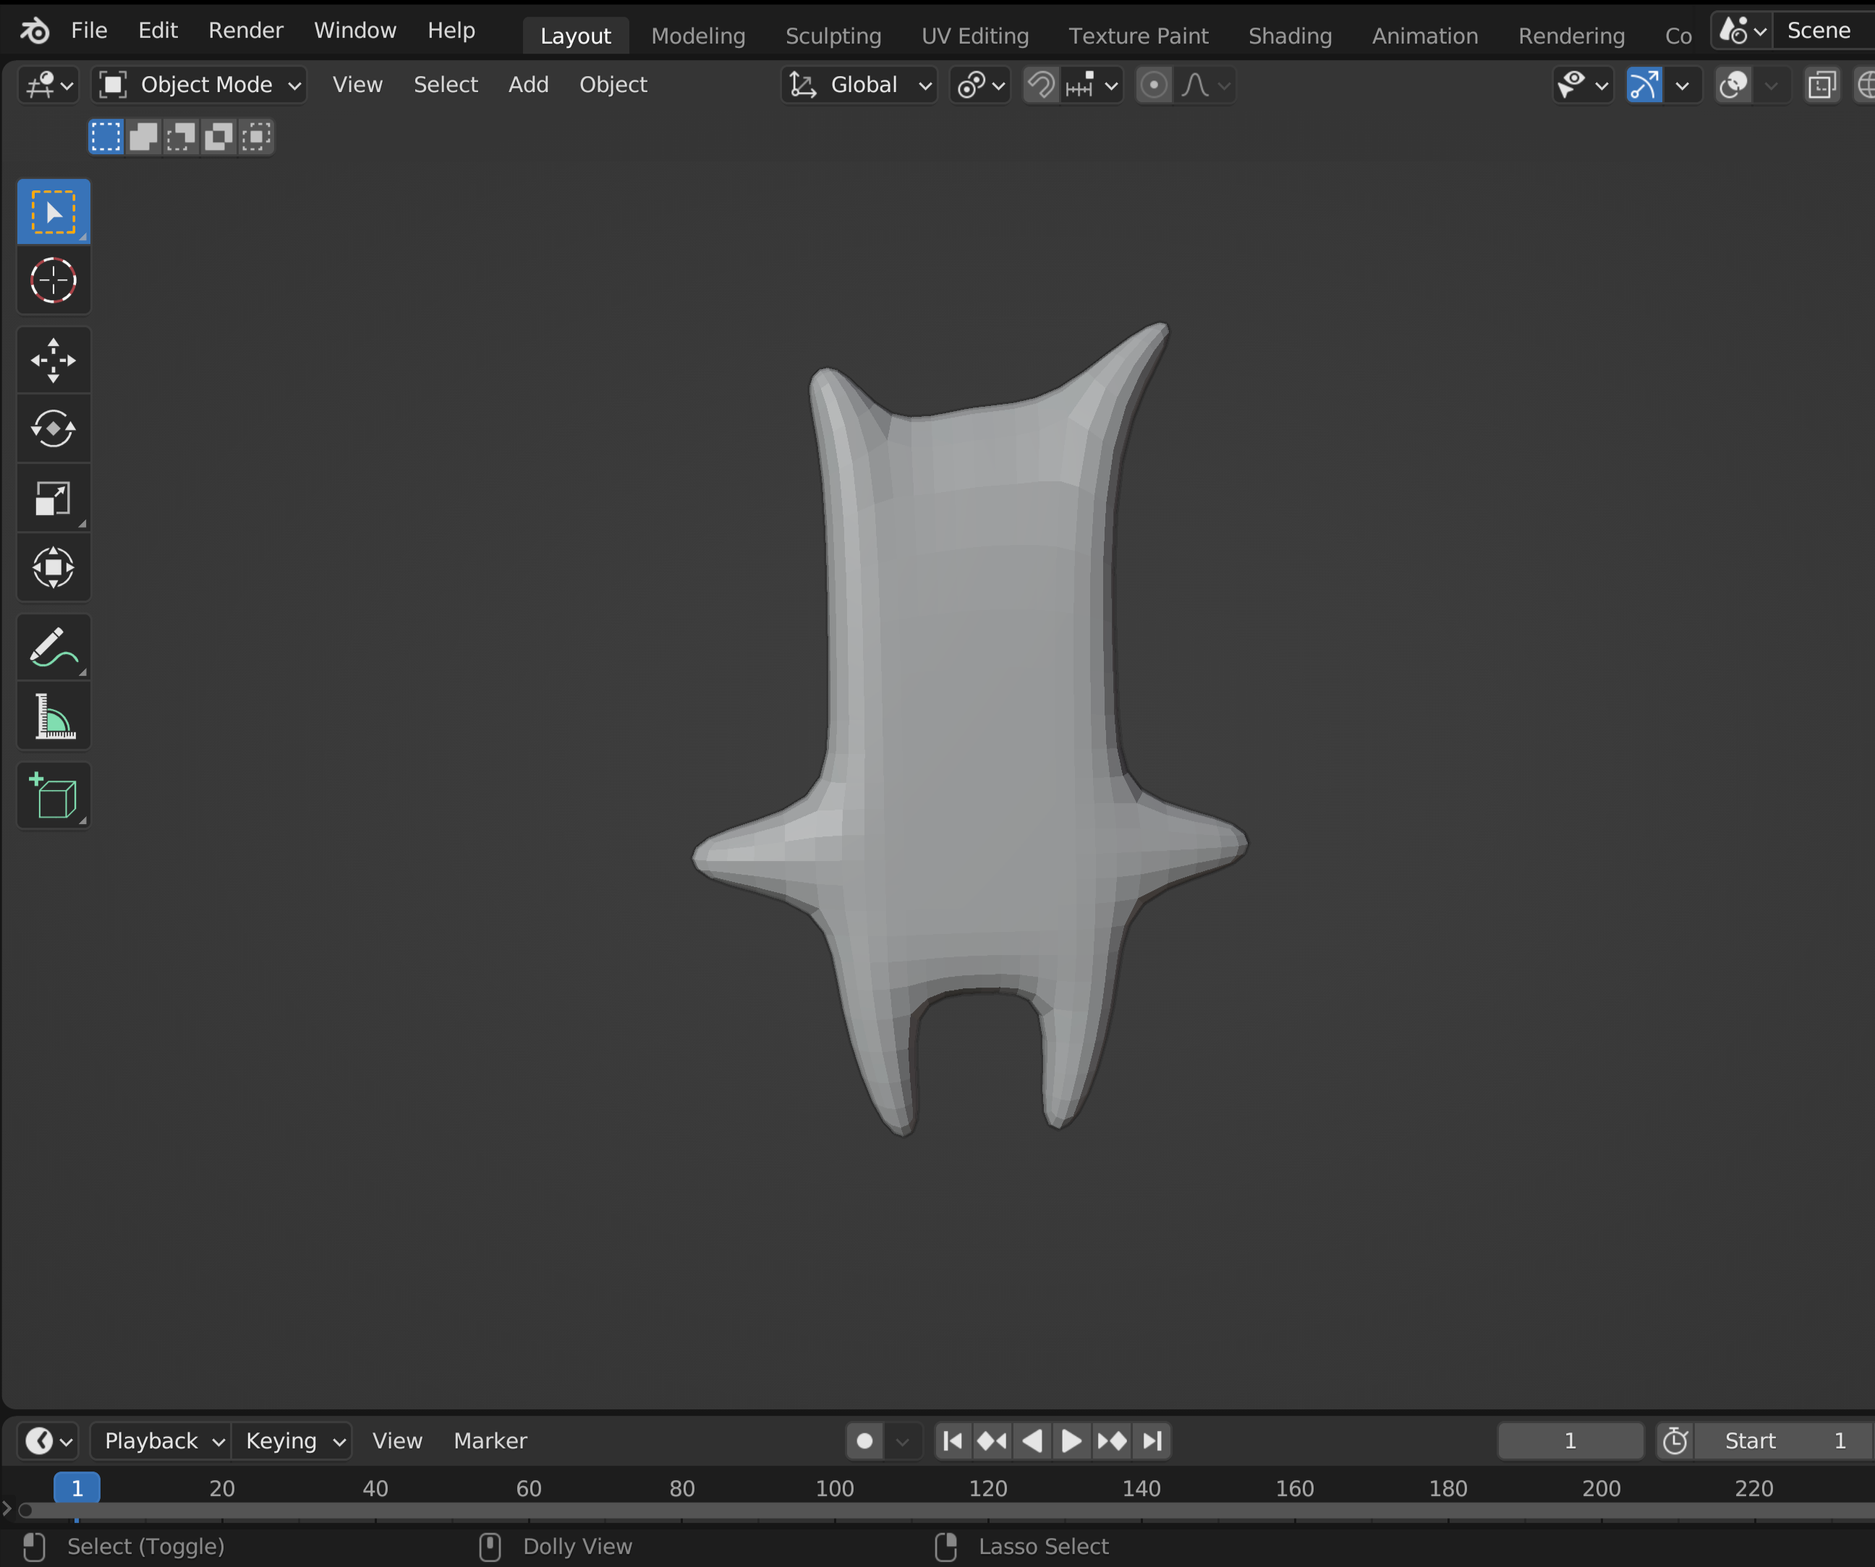Open the Render menu
Screen dimensions: 1875x1567
245,31
